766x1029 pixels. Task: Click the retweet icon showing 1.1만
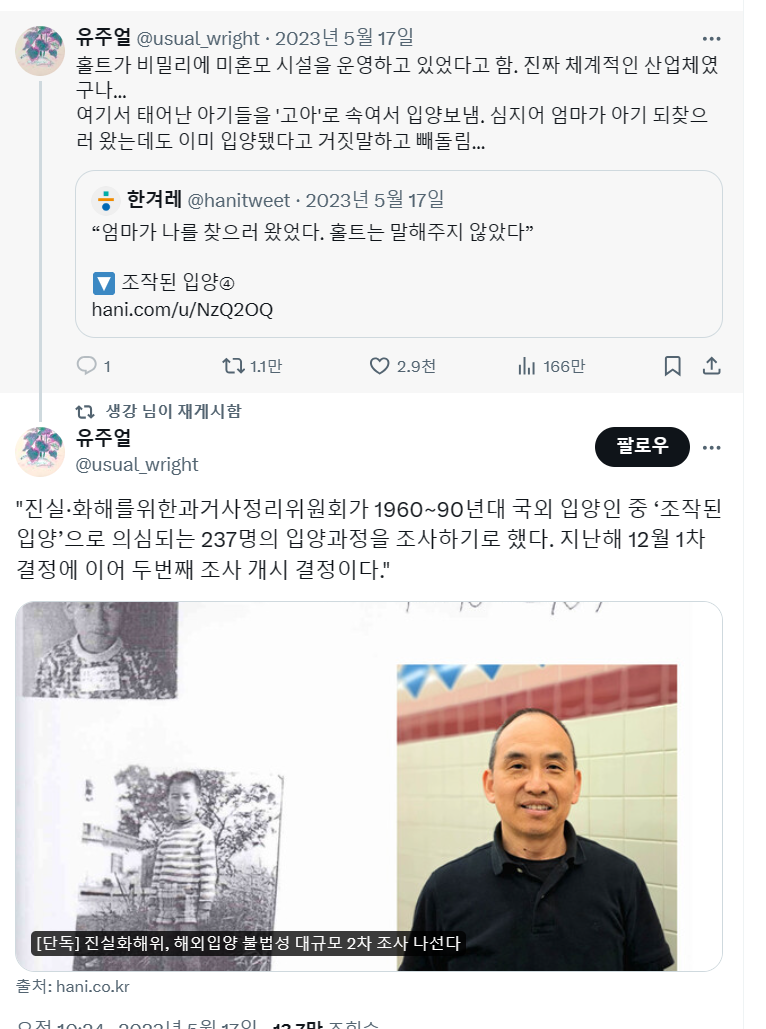(233, 366)
